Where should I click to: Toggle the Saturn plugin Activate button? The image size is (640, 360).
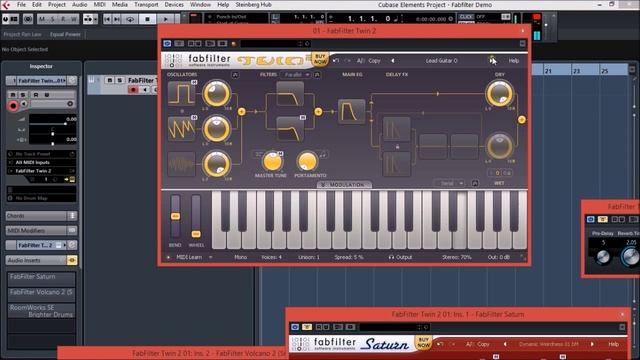(295, 327)
